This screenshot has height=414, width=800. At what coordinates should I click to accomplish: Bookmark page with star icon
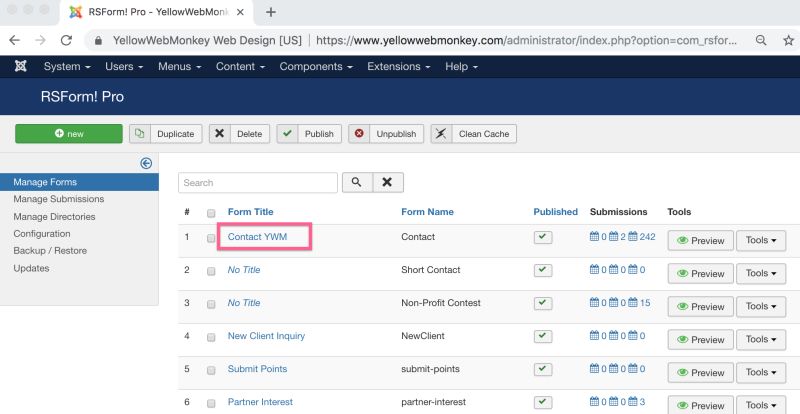(788, 40)
